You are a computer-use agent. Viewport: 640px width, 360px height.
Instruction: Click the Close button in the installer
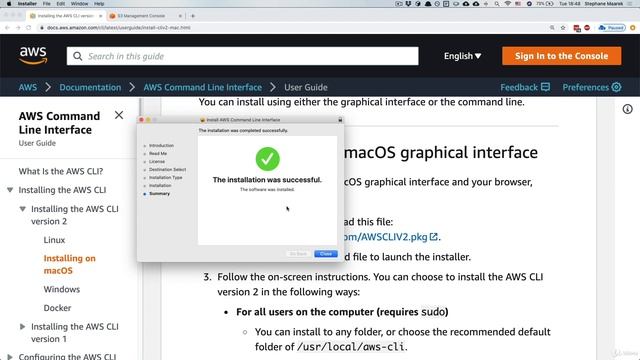click(x=326, y=254)
